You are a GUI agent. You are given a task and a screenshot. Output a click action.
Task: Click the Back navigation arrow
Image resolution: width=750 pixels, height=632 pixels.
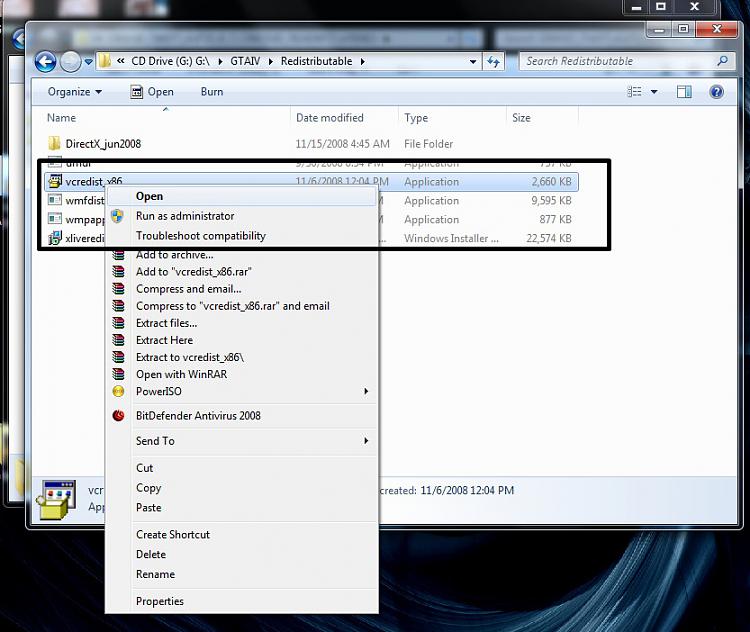(45, 62)
